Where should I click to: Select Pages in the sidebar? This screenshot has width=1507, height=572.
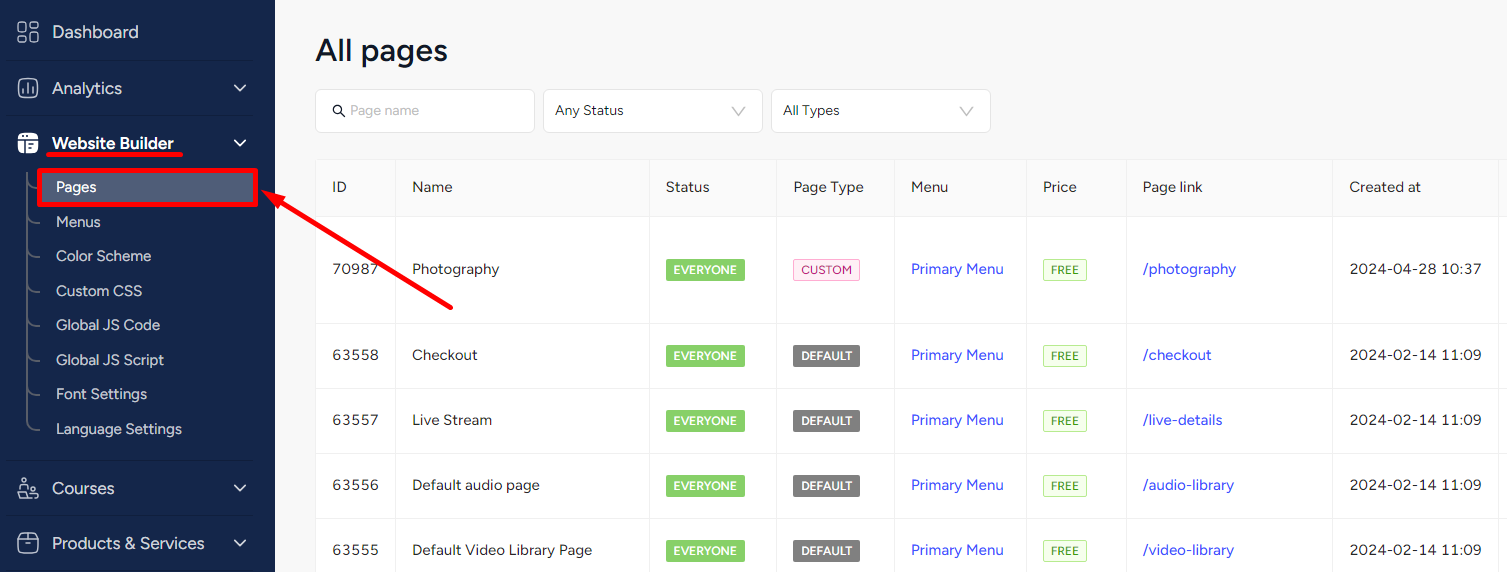148,187
